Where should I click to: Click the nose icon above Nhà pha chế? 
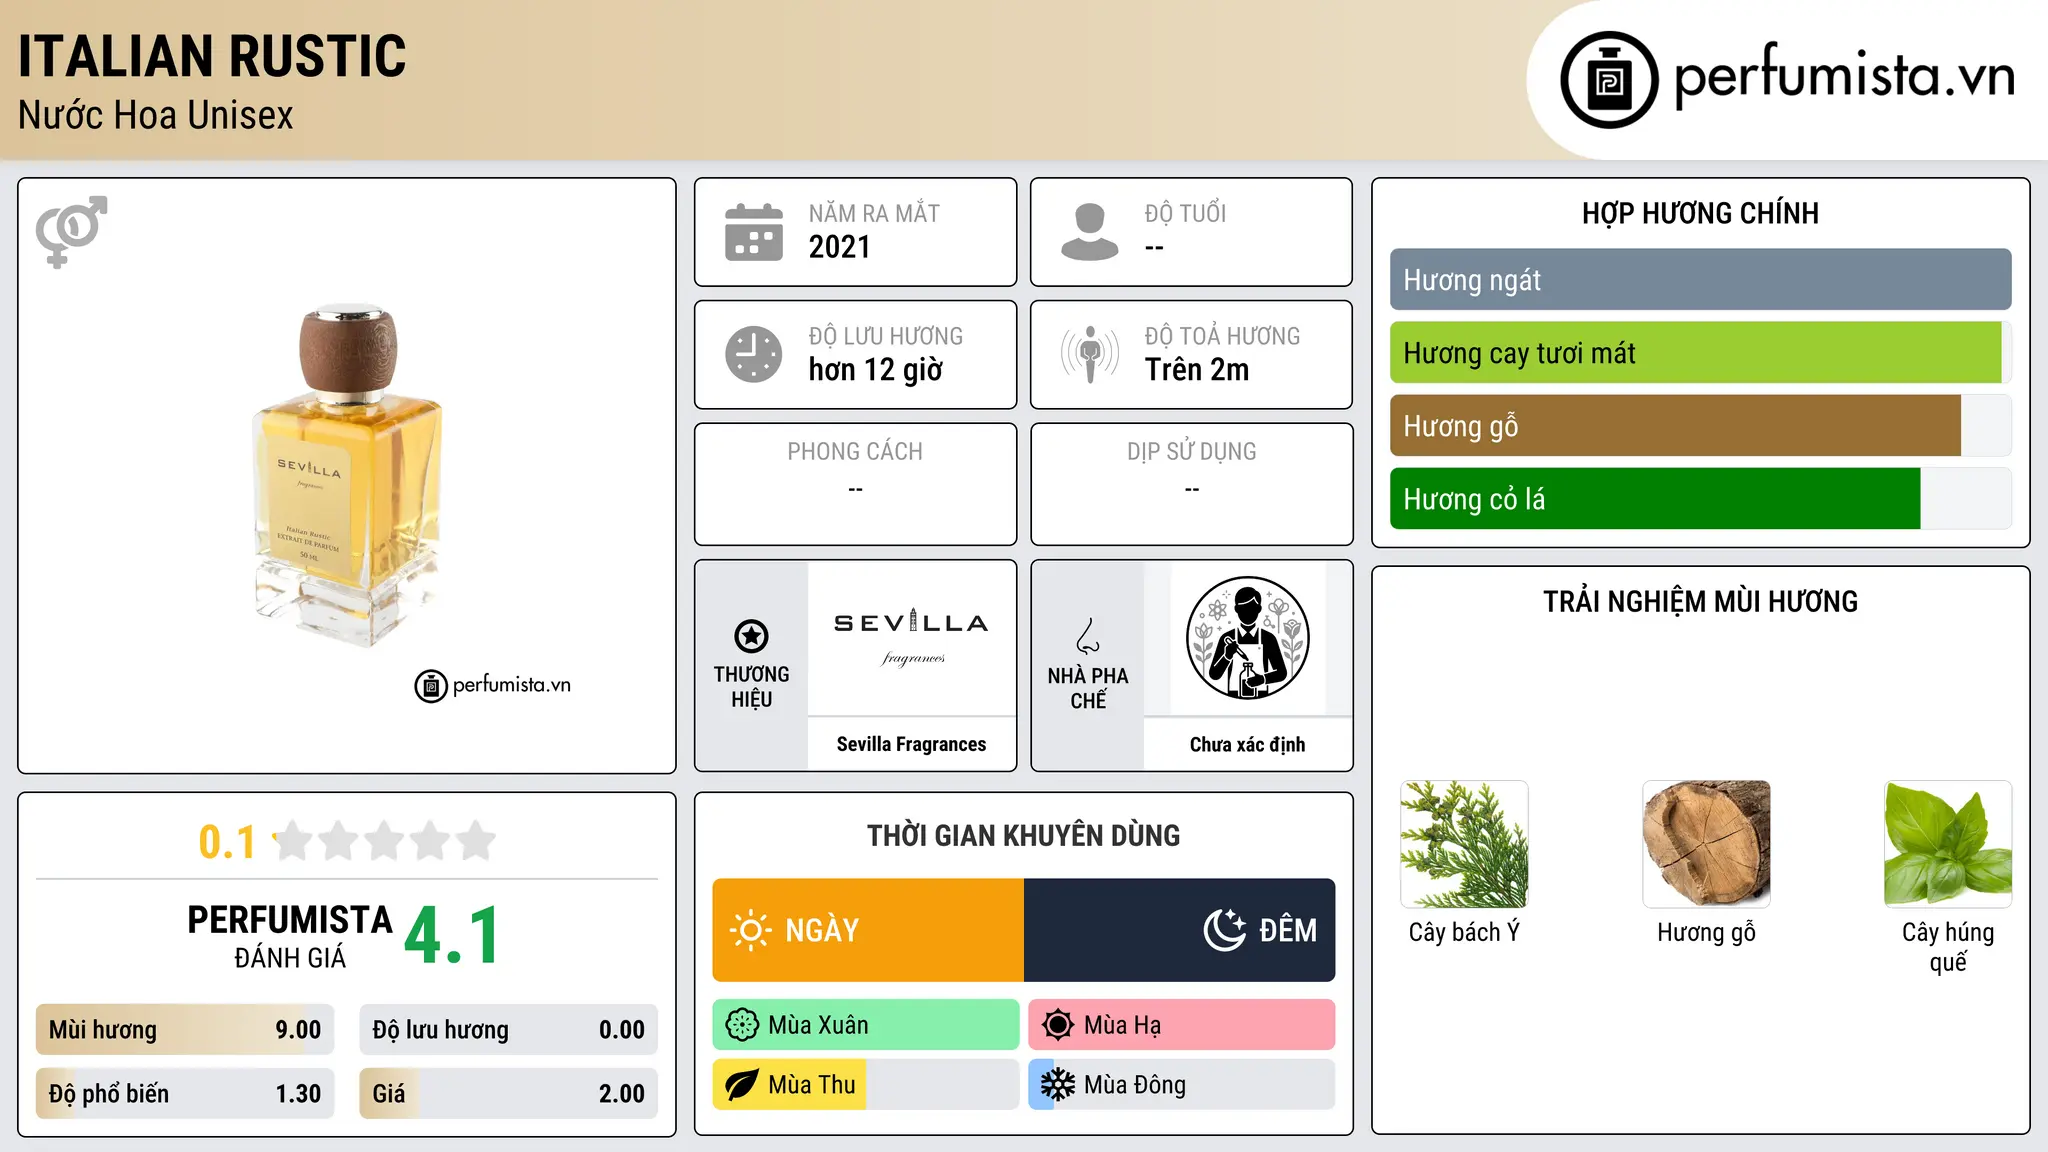[1087, 636]
